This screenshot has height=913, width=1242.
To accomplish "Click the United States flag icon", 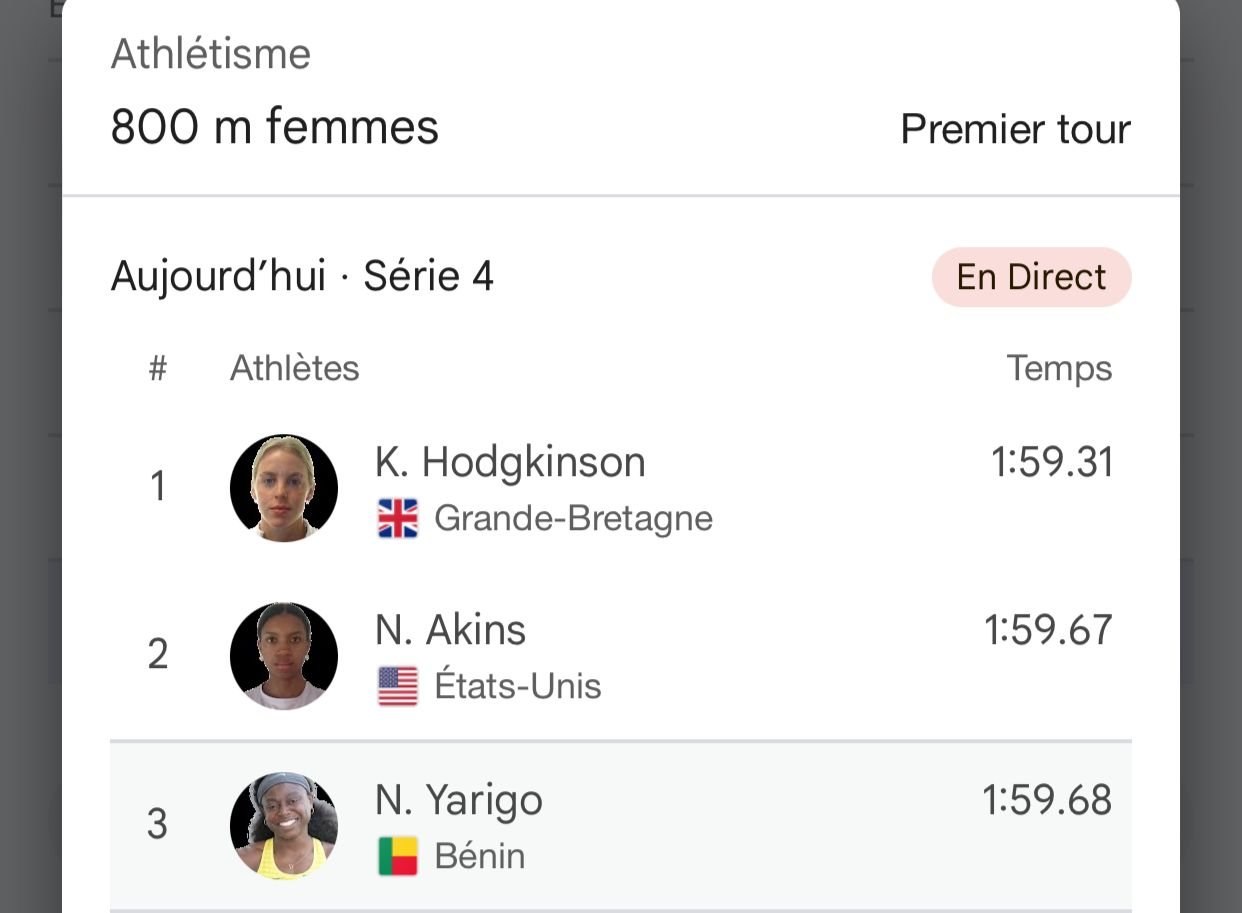I will pyautogui.click(x=398, y=687).
